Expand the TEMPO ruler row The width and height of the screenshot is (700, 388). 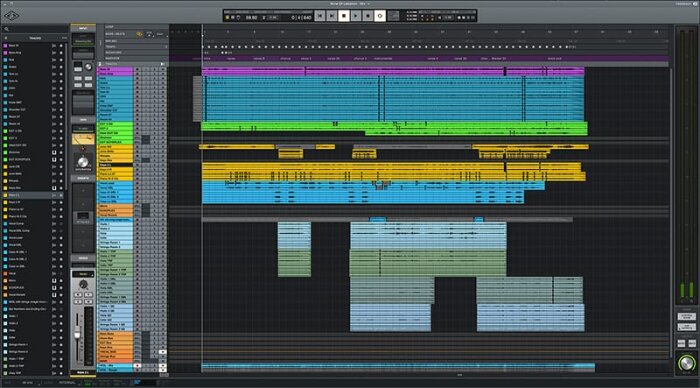[166, 46]
